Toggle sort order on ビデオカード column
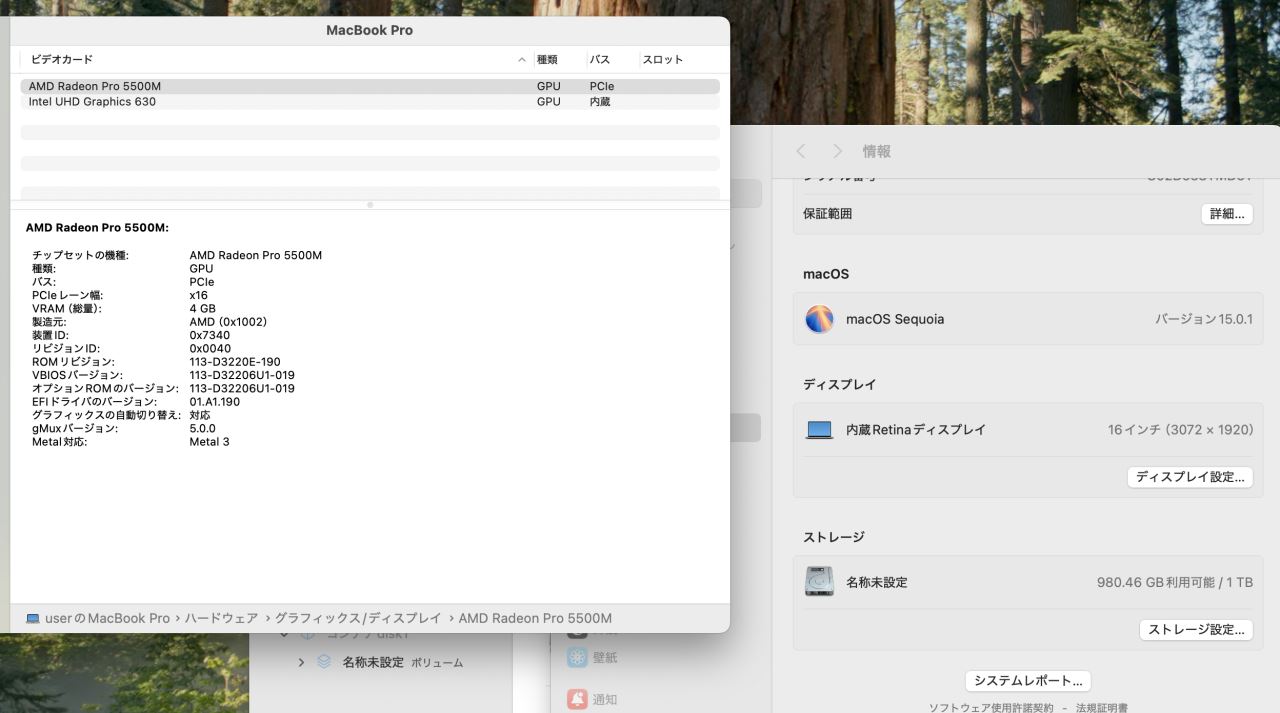Image resolution: width=1280 pixels, height=713 pixels. click(521, 60)
